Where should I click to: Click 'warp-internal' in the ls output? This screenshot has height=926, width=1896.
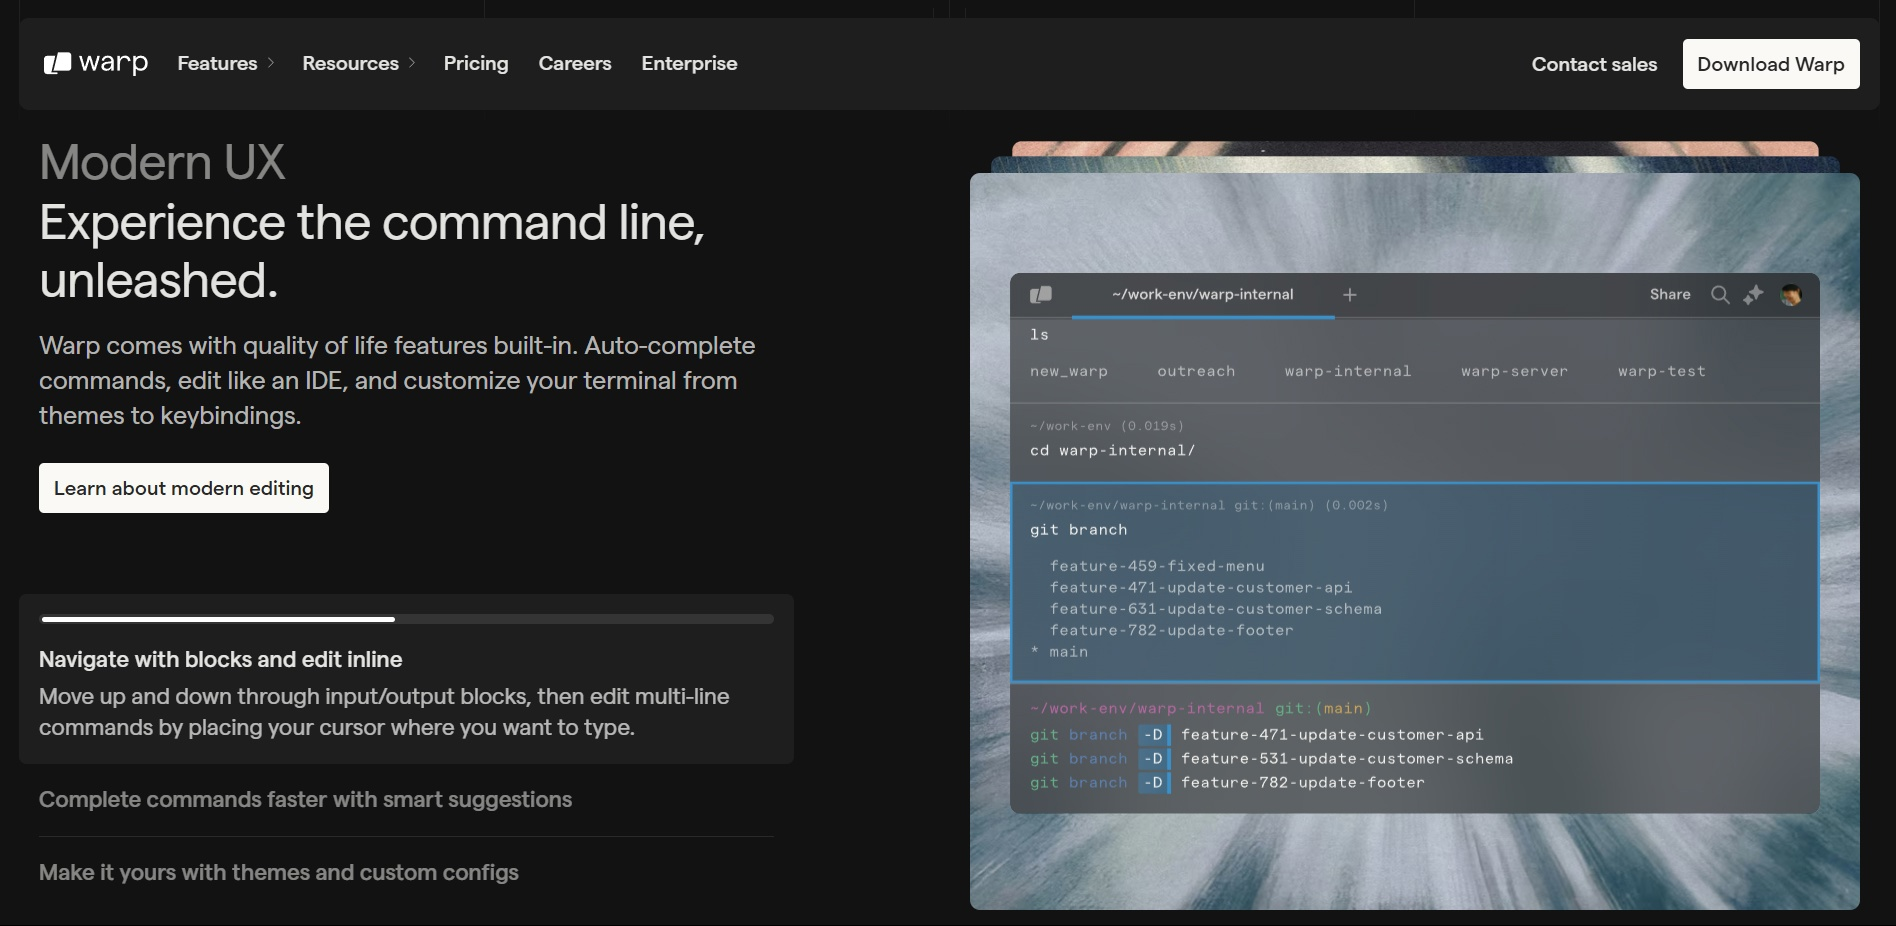click(1348, 371)
